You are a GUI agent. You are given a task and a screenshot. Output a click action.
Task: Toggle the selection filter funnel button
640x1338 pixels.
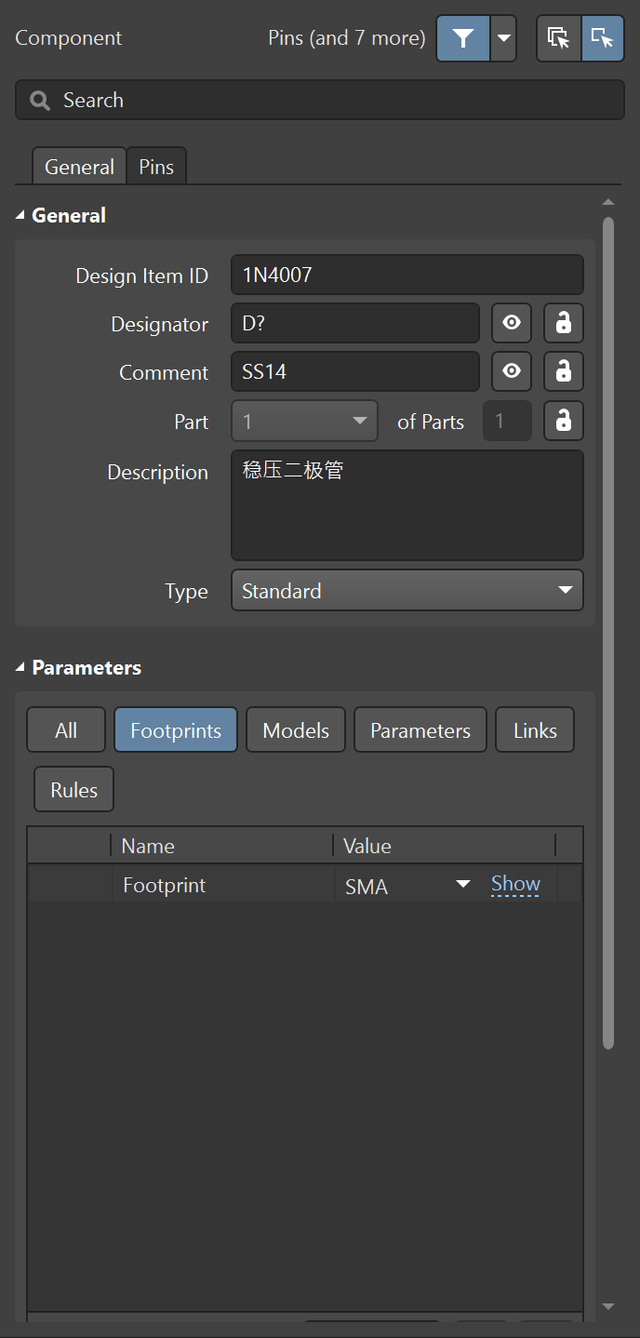point(462,39)
